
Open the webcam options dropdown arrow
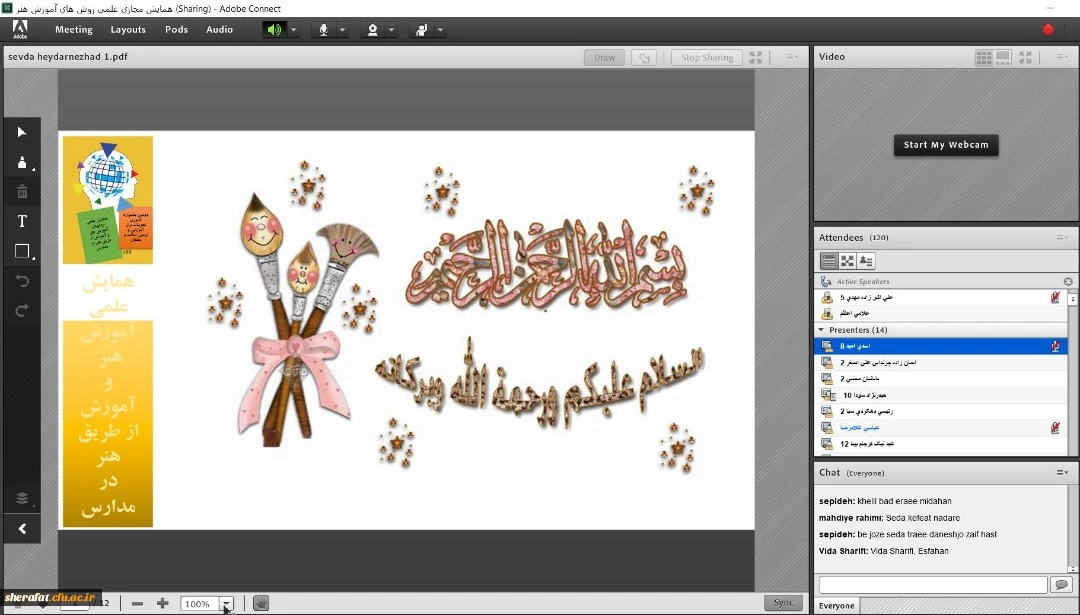pos(391,30)
